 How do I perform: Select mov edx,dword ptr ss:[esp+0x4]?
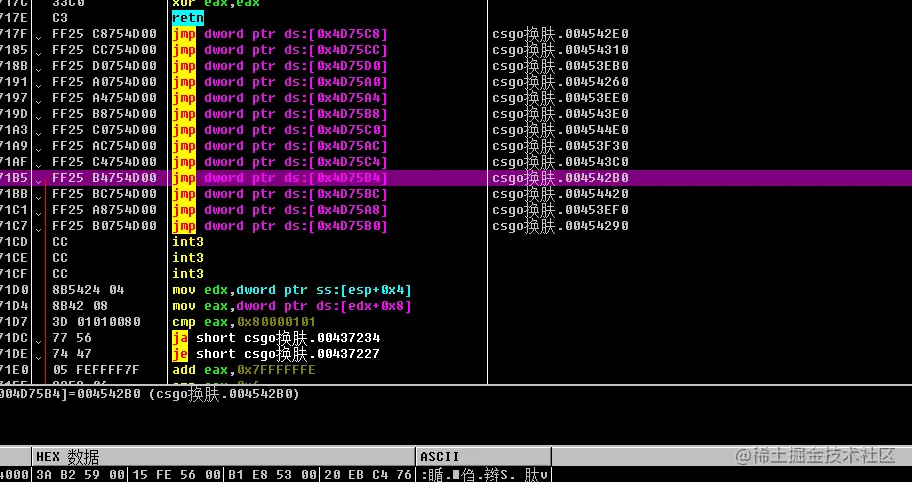click(292, 290)
